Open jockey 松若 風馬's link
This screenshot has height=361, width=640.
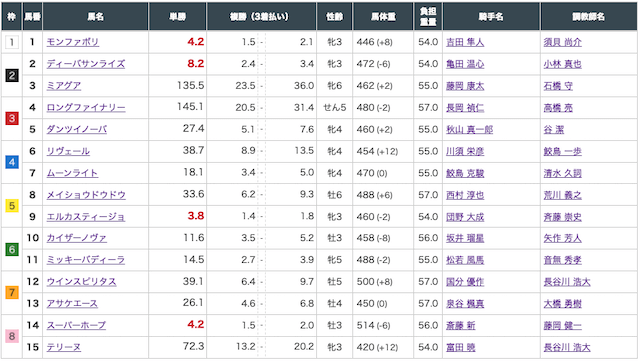[465, 260]
